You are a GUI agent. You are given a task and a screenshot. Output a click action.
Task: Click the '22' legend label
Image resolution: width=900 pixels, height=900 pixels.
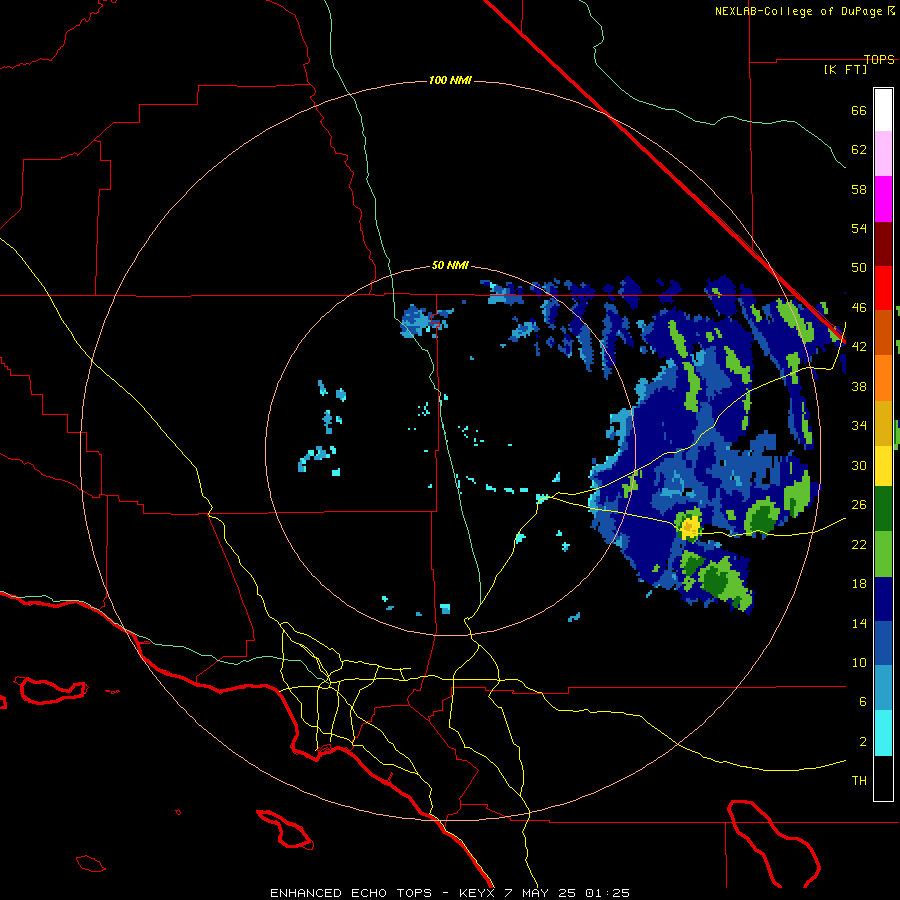click(x=859, y=544)
